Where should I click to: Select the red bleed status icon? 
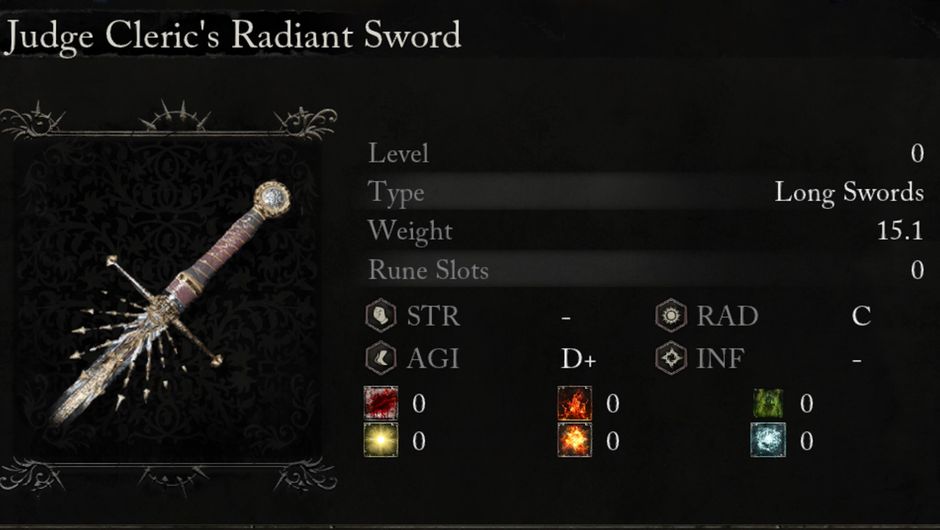[x=381, y=403]
